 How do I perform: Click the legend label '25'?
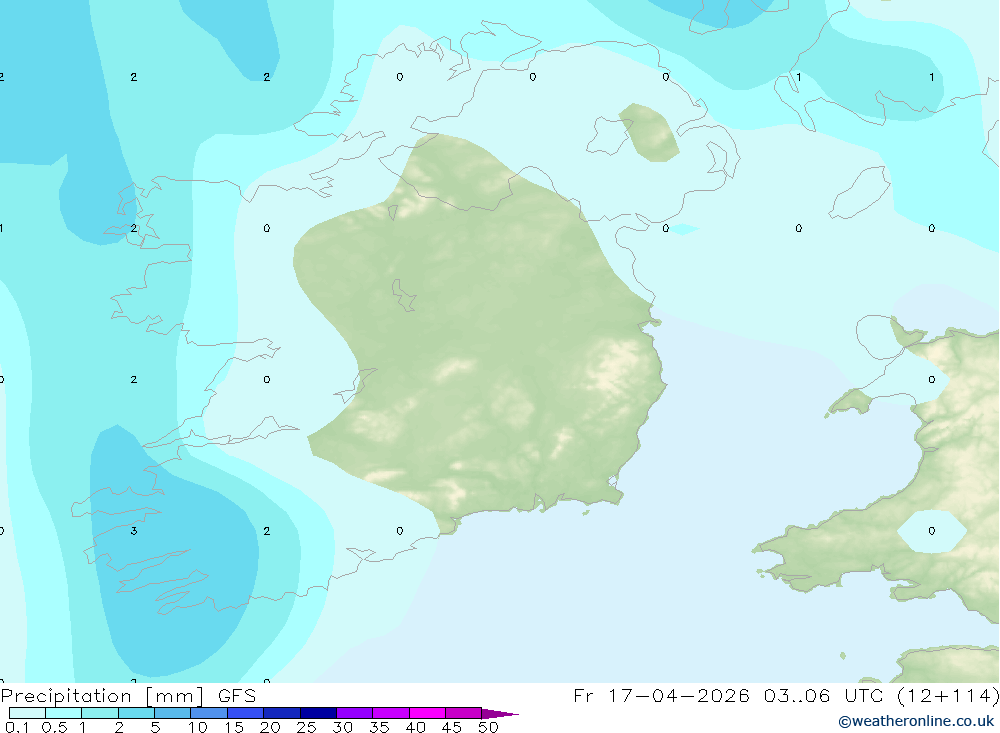306,727
